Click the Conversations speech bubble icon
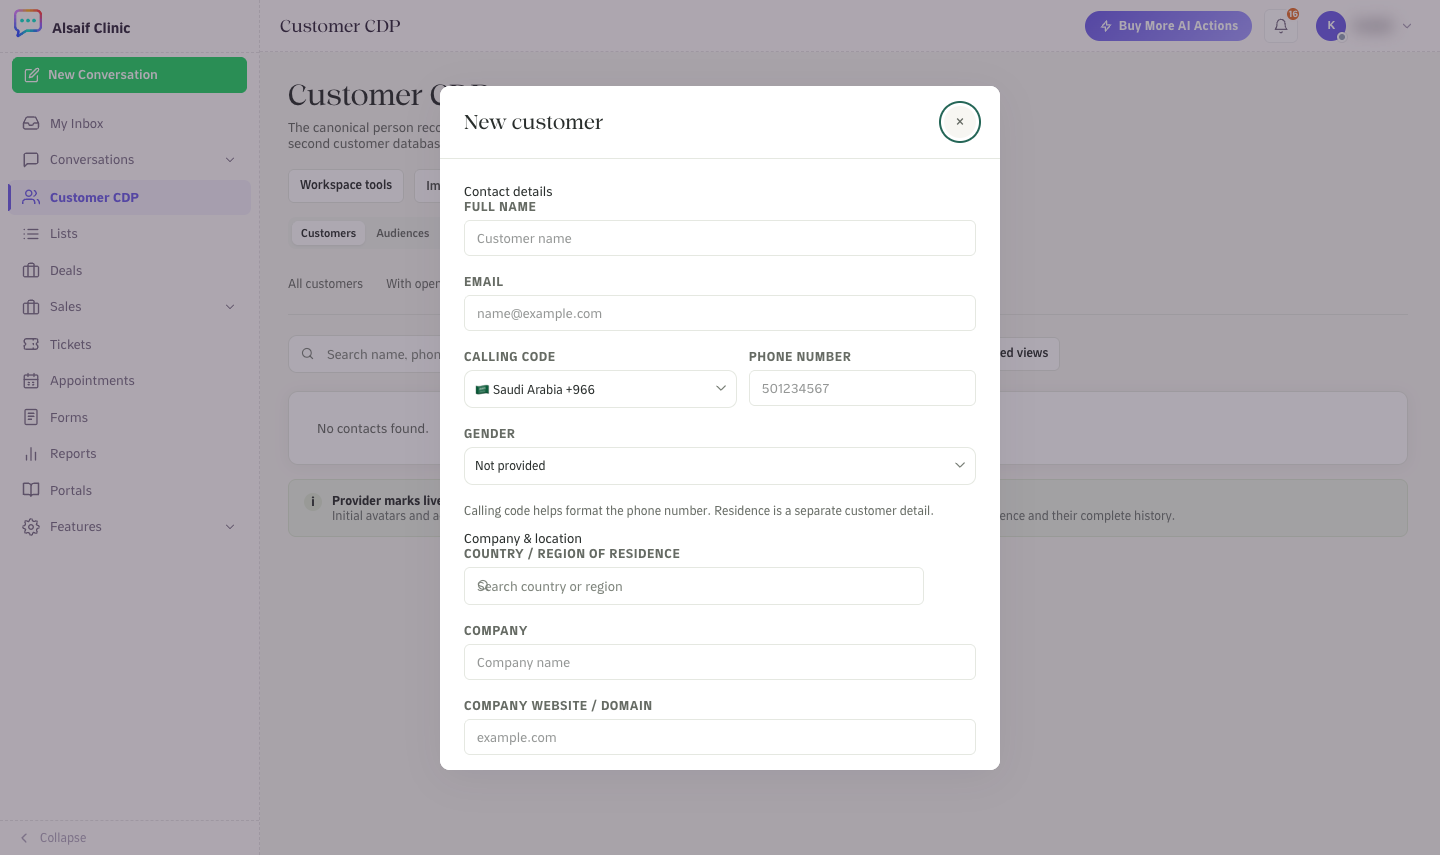The width and height of the screenshot is (1440, 855). tap(31, 159)
